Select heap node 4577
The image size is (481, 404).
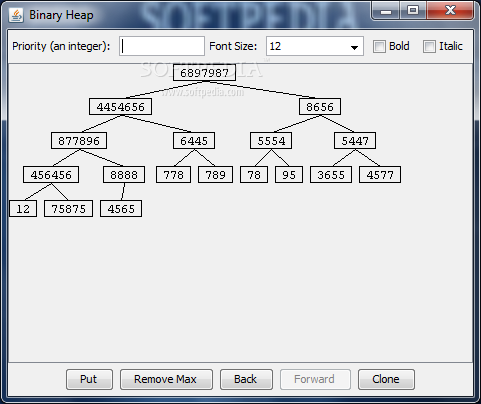pos(380,175)
